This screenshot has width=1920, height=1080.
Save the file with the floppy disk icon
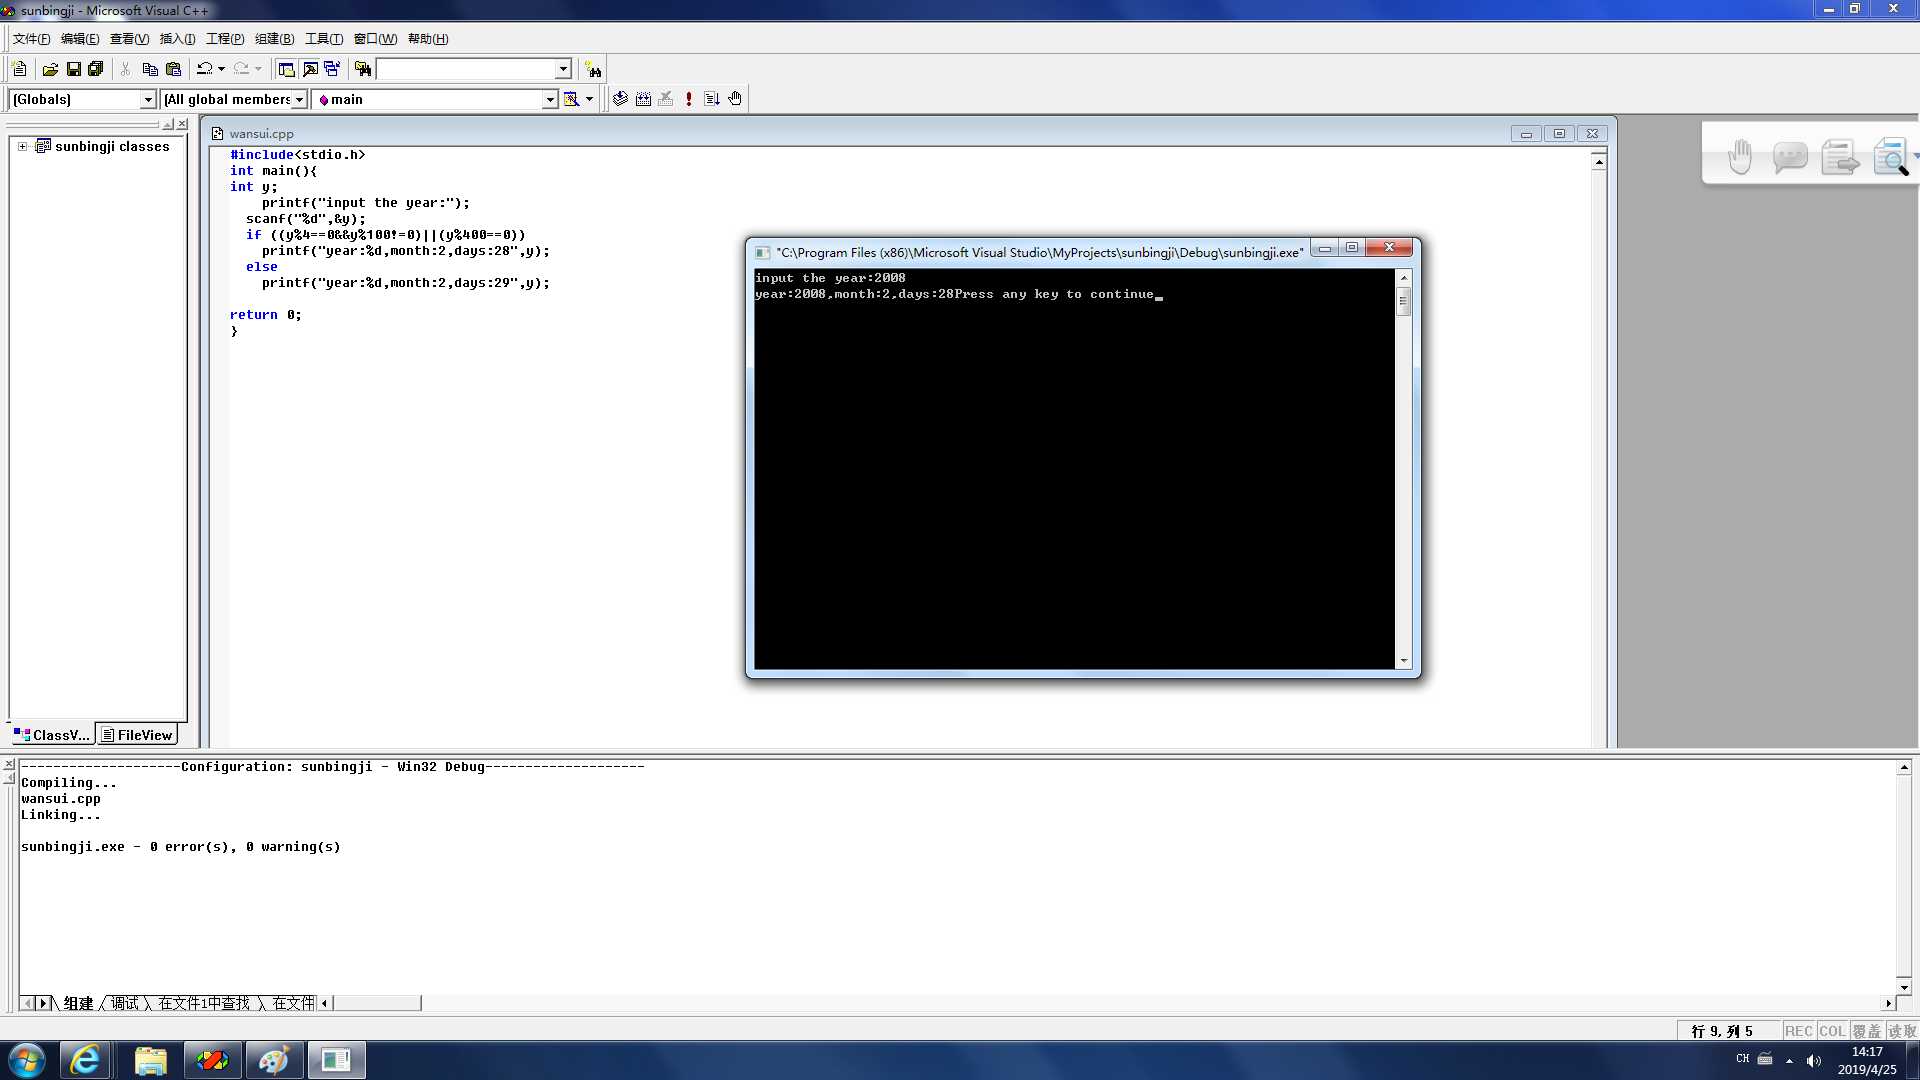click(73, 69)
